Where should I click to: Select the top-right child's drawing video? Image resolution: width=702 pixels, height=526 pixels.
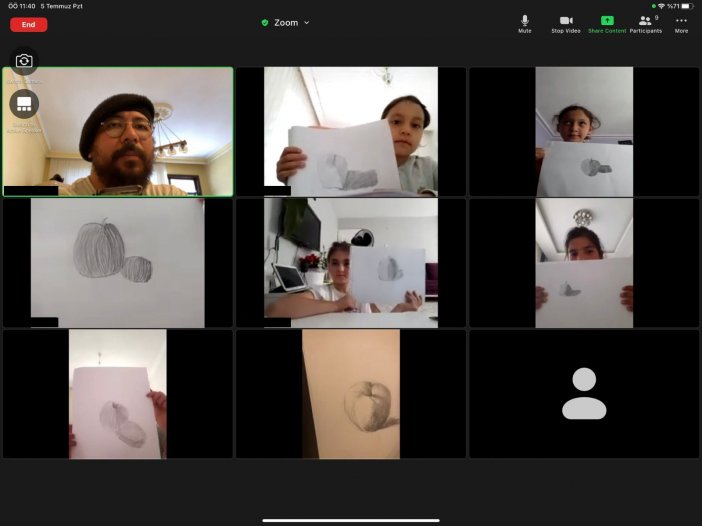(584, 132)
